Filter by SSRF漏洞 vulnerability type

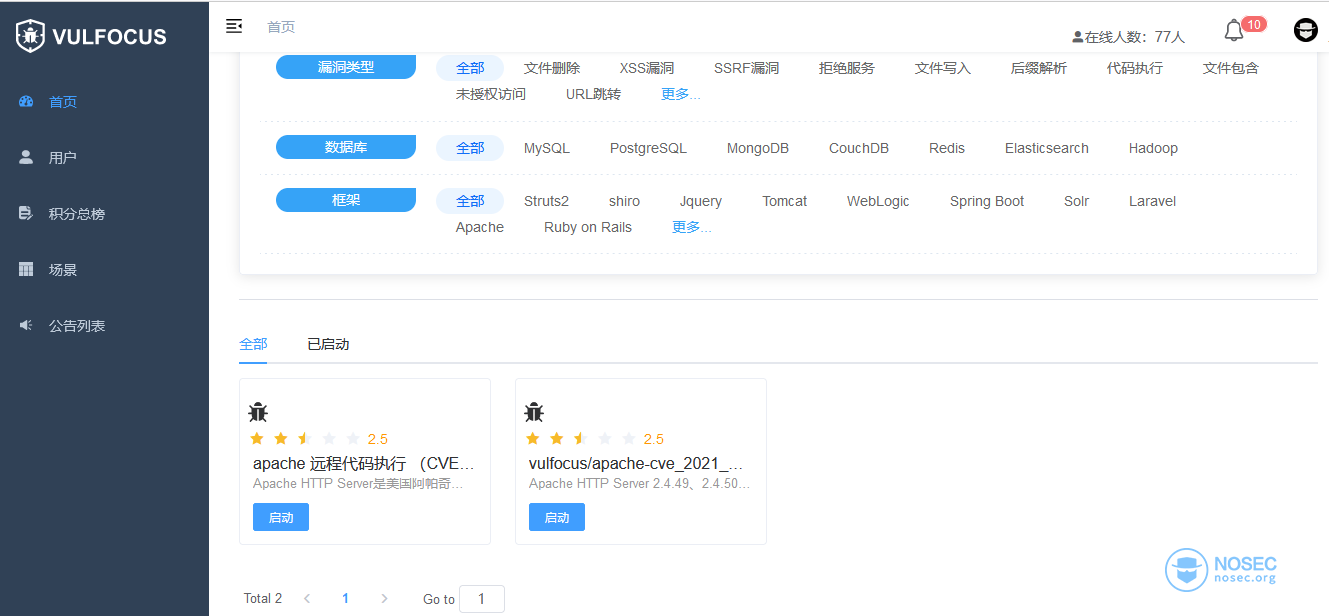point(746,68)
